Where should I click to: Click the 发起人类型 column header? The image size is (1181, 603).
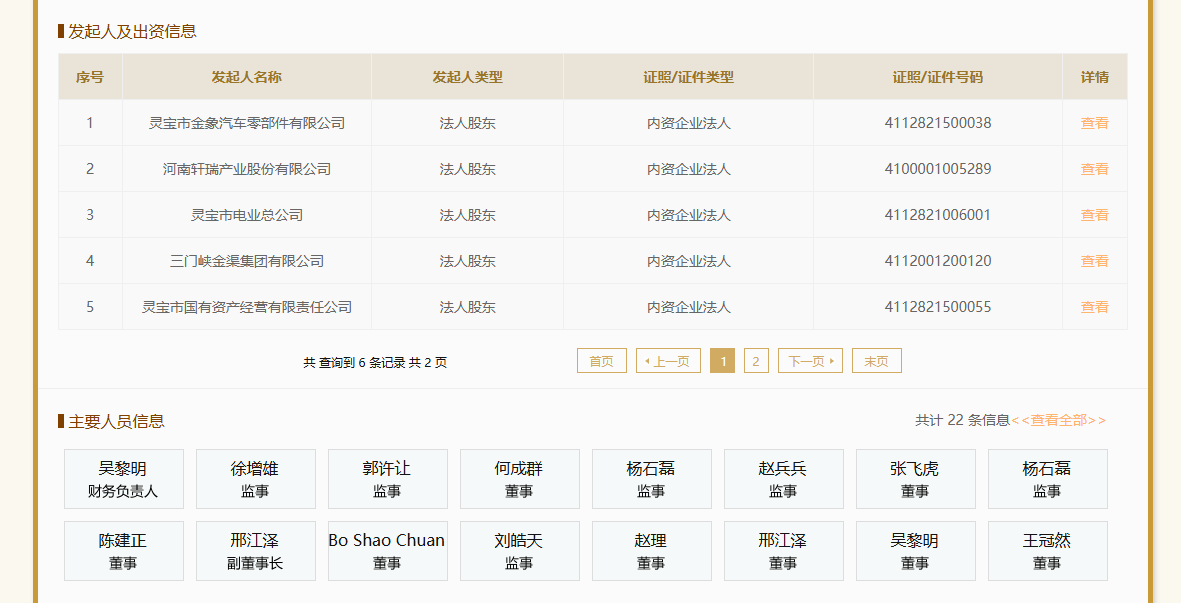[468, 77]
